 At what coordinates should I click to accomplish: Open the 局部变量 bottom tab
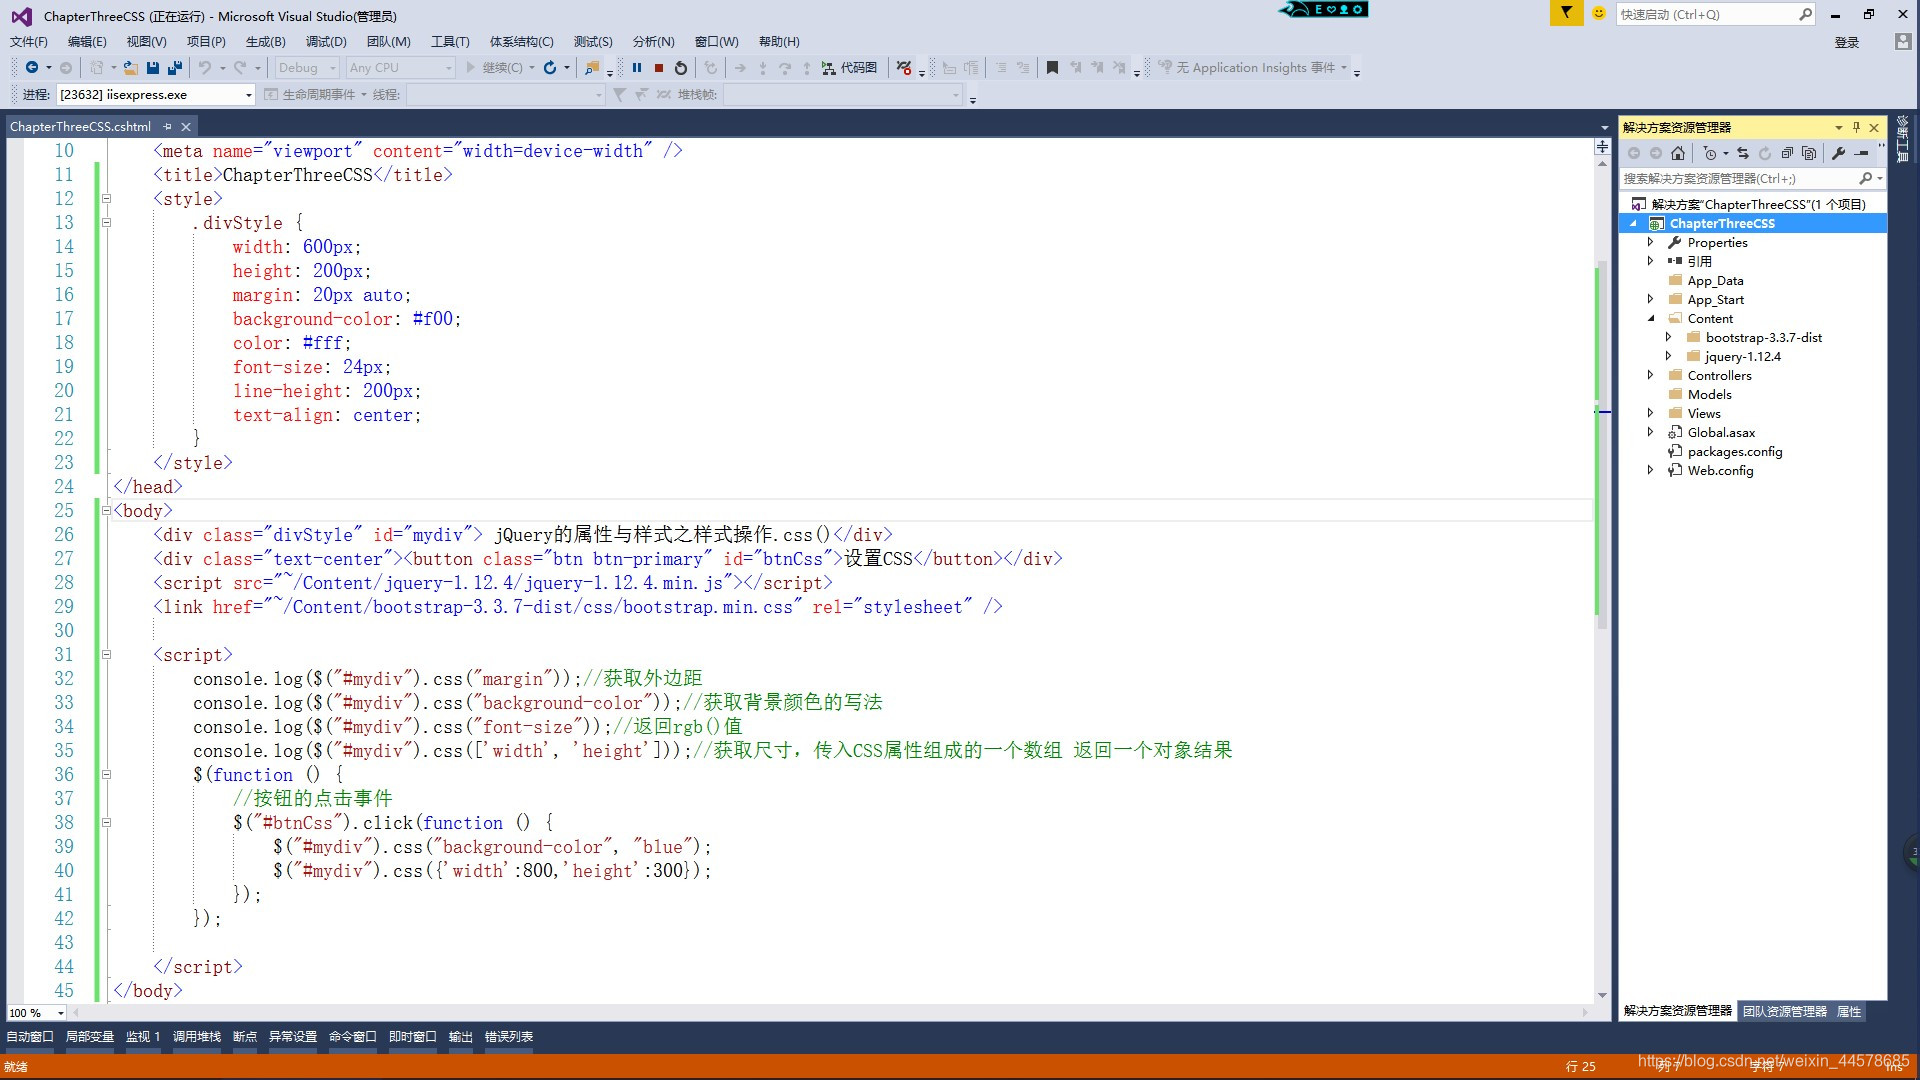click(90, 1036)
